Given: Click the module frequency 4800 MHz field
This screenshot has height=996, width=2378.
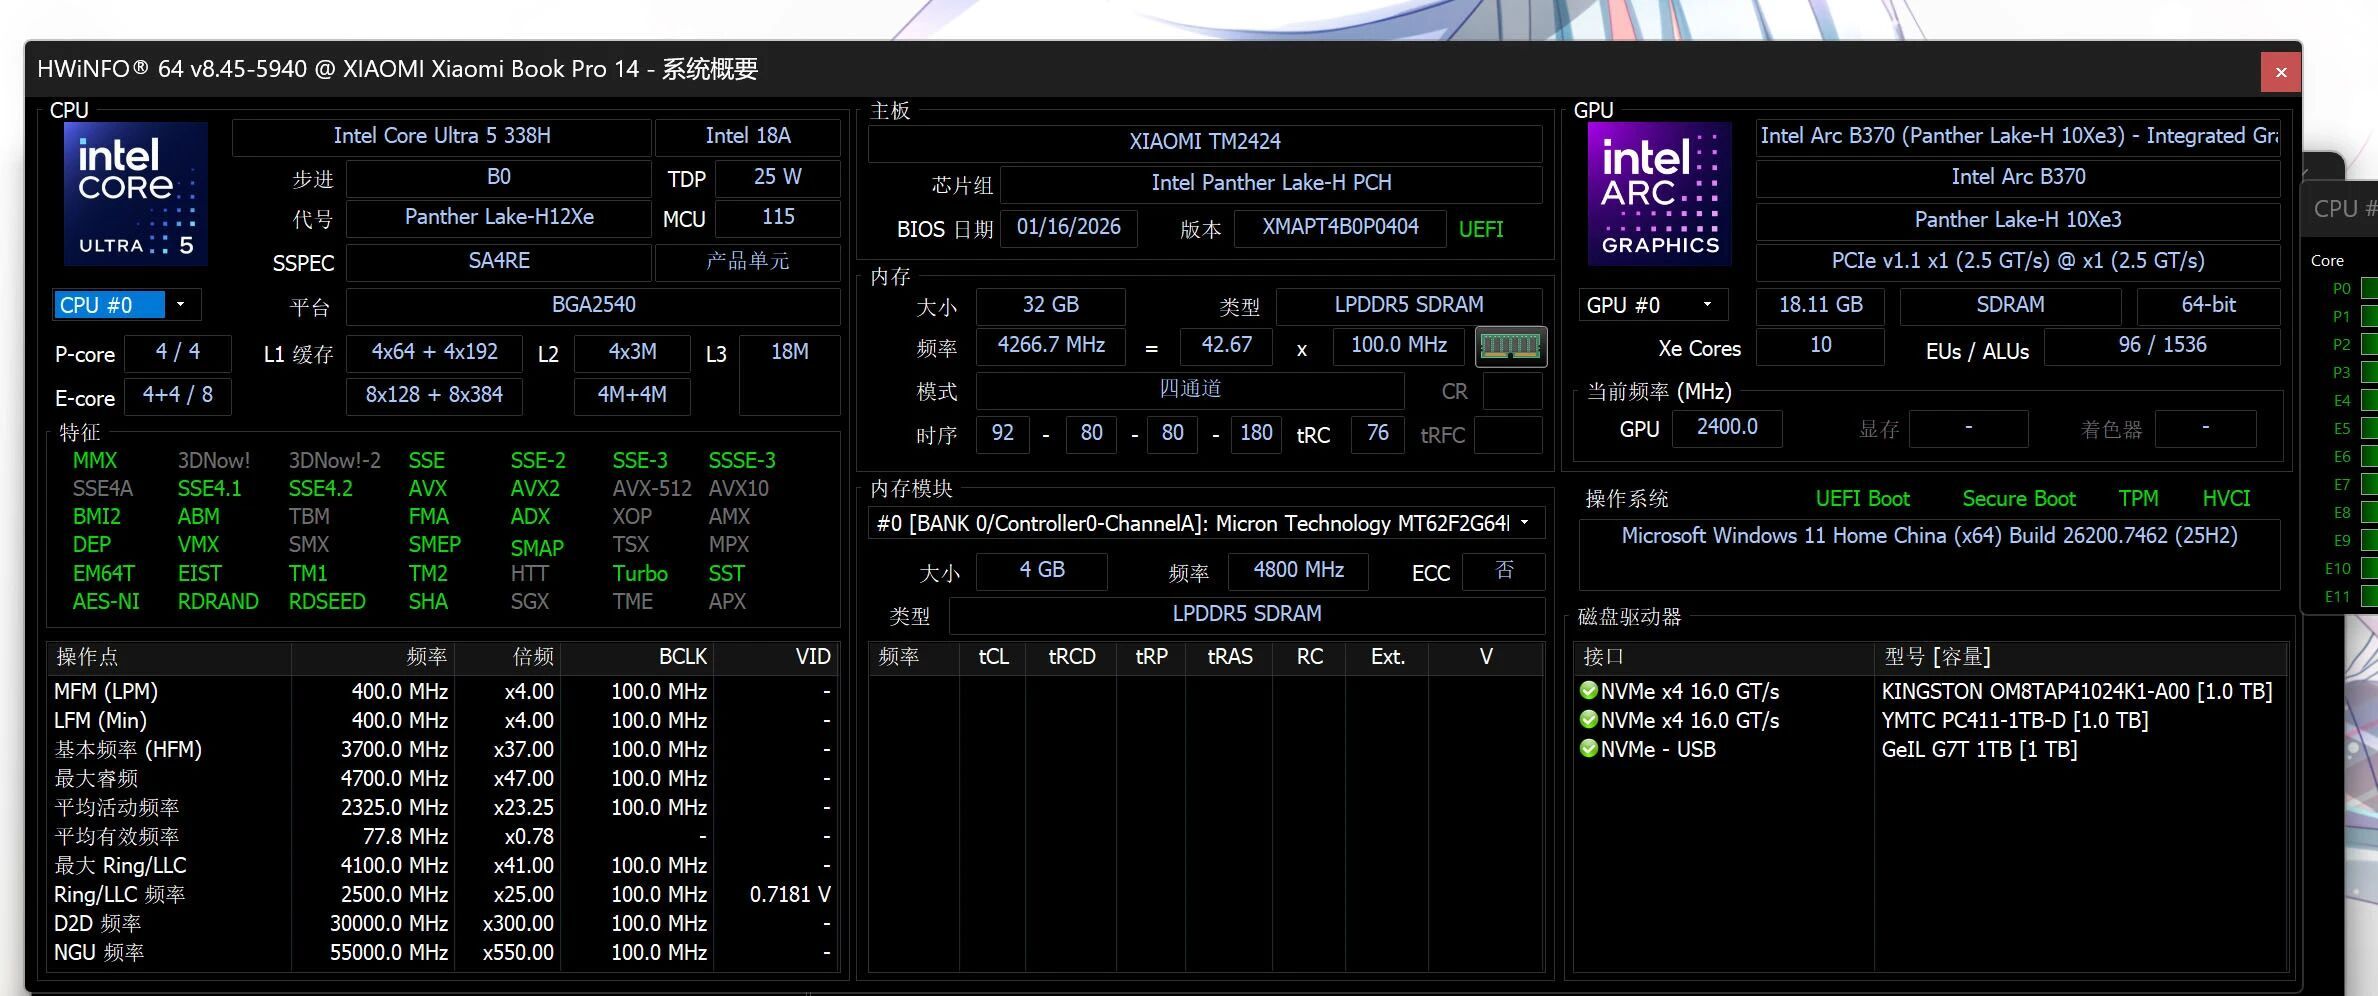Looking at the screenshot, I should pos(1299,570).
